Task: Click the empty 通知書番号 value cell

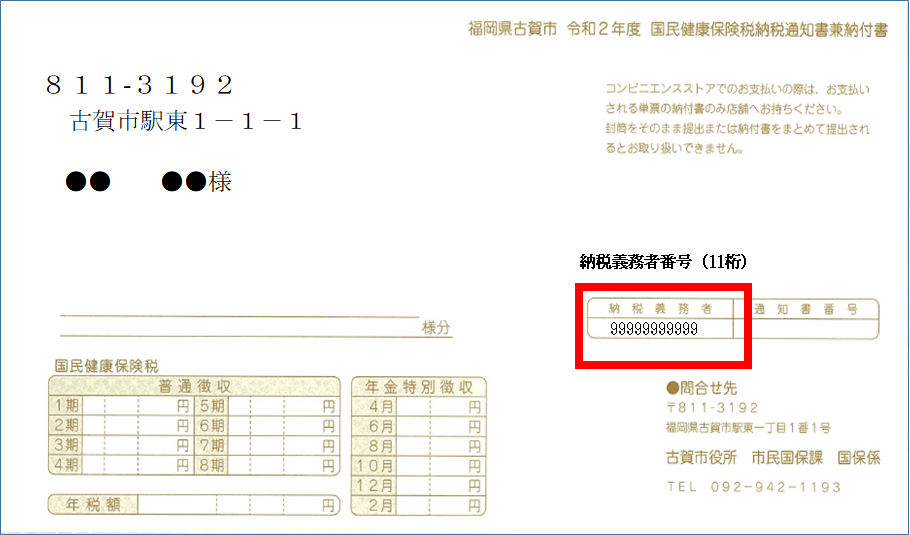Action: click(806, 328)
